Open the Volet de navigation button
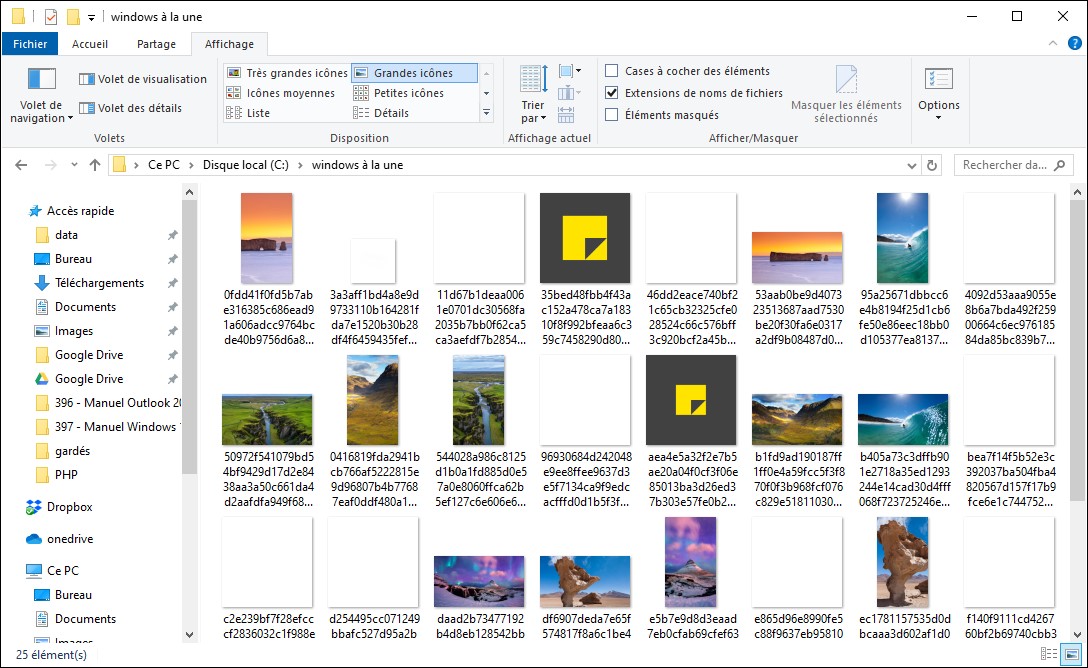 (x=41, y=91)
